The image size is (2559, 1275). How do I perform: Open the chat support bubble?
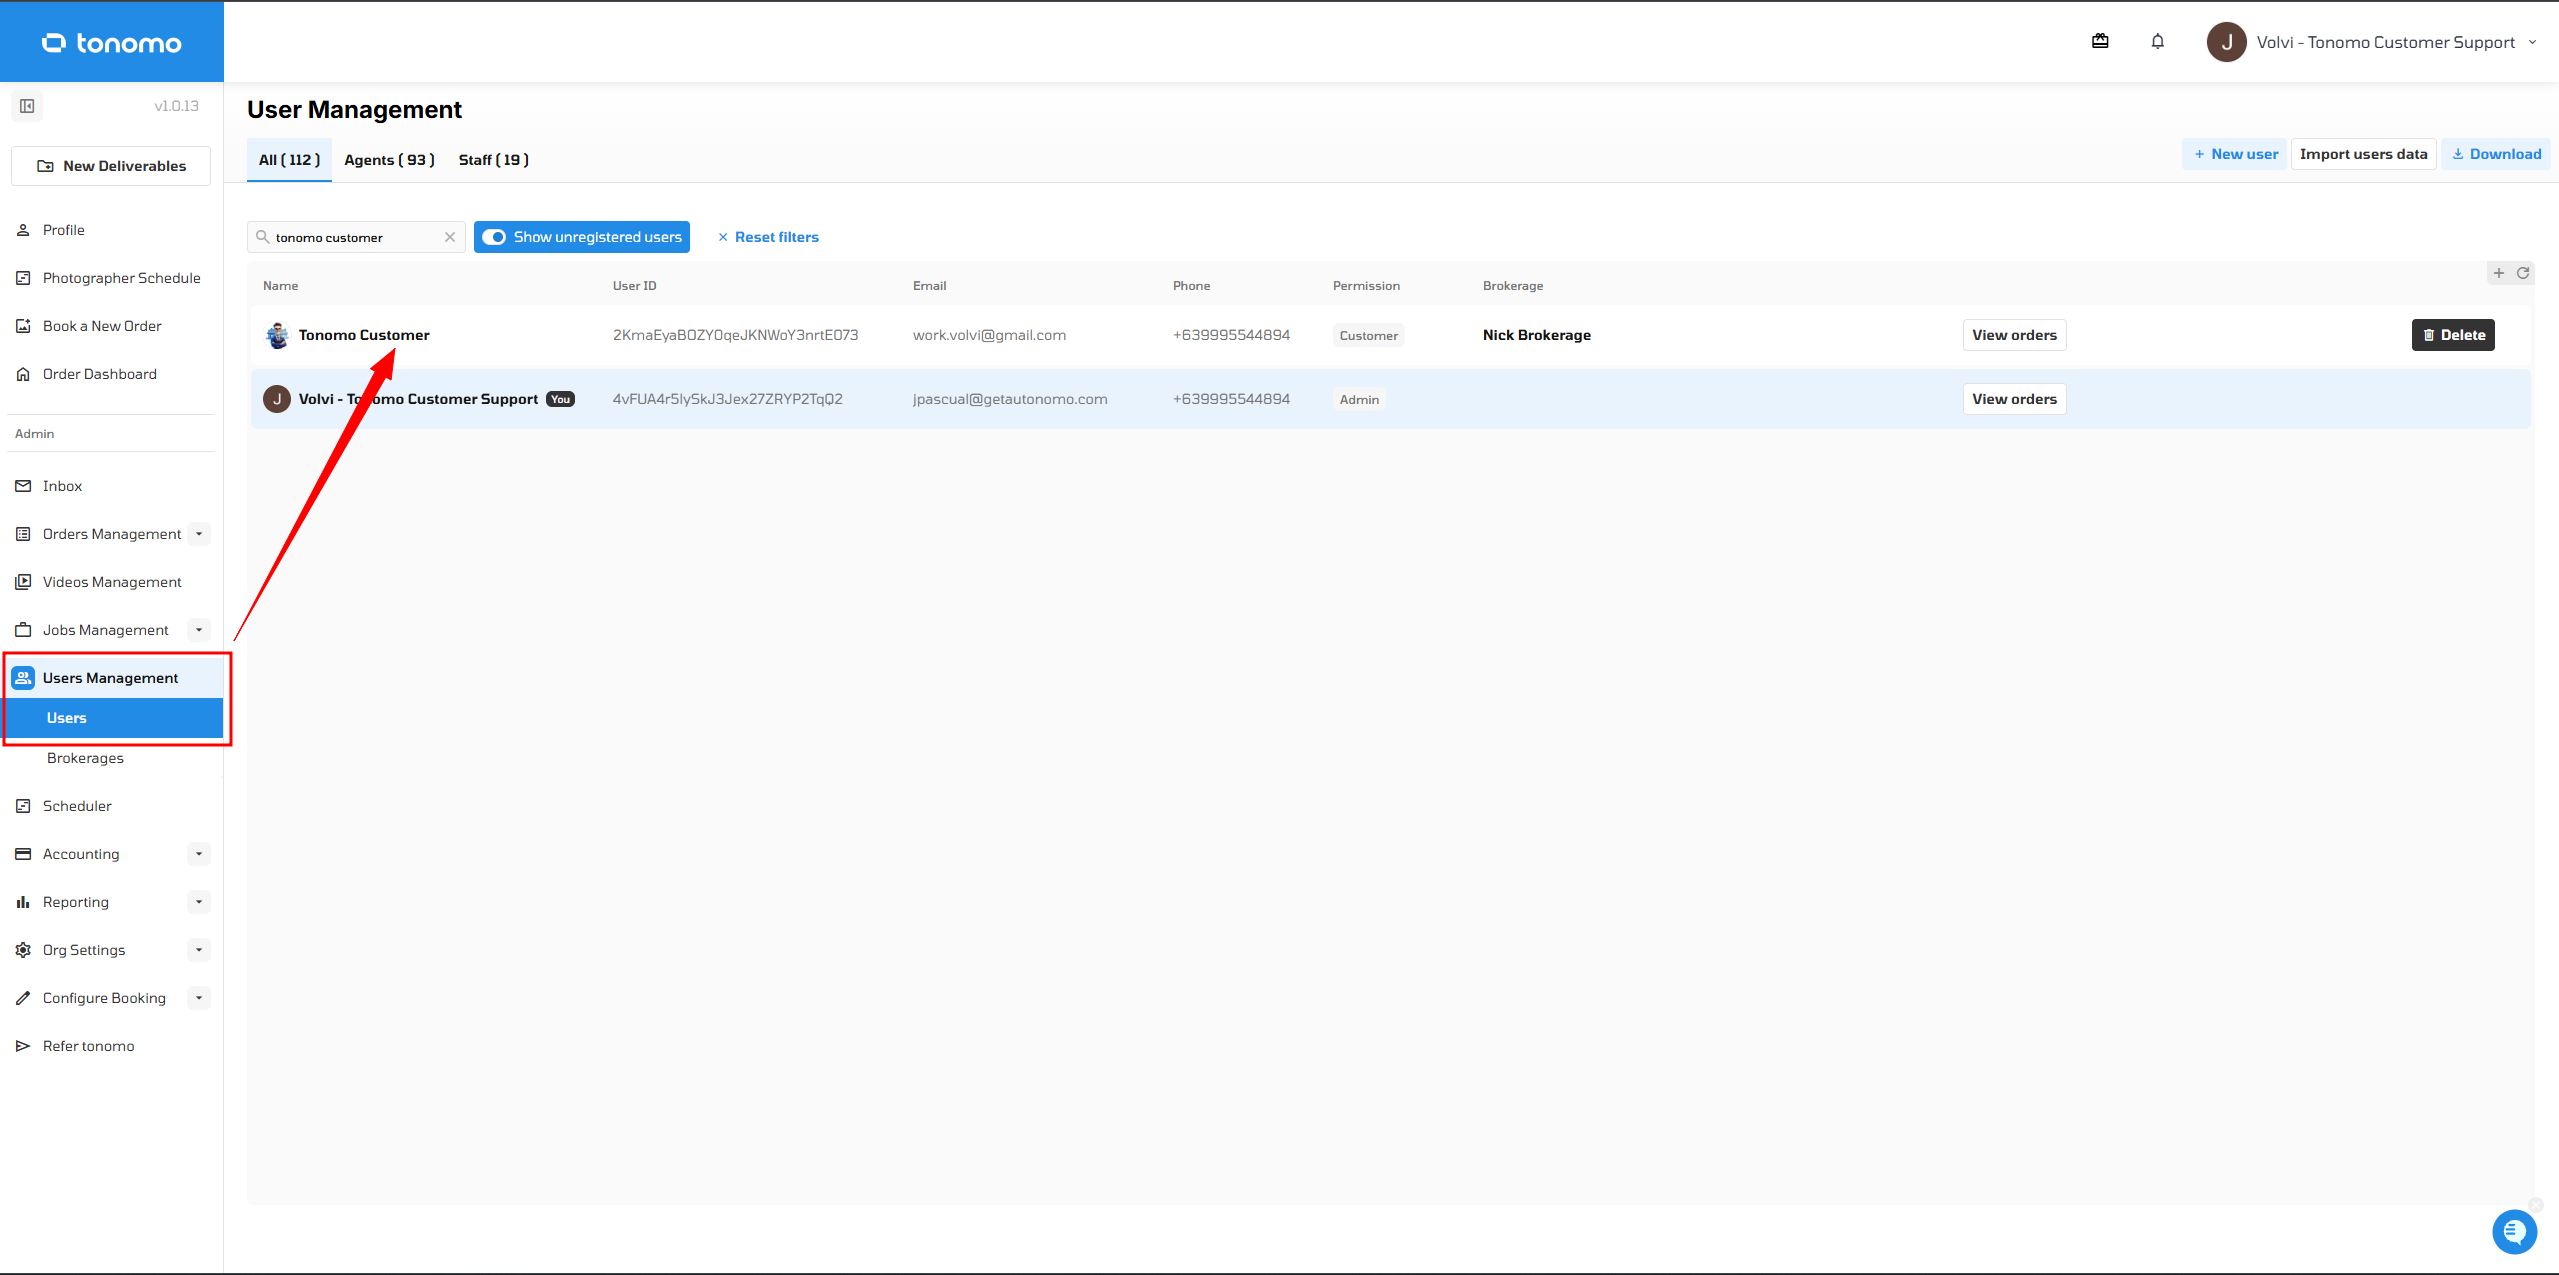point(2515,1231)
